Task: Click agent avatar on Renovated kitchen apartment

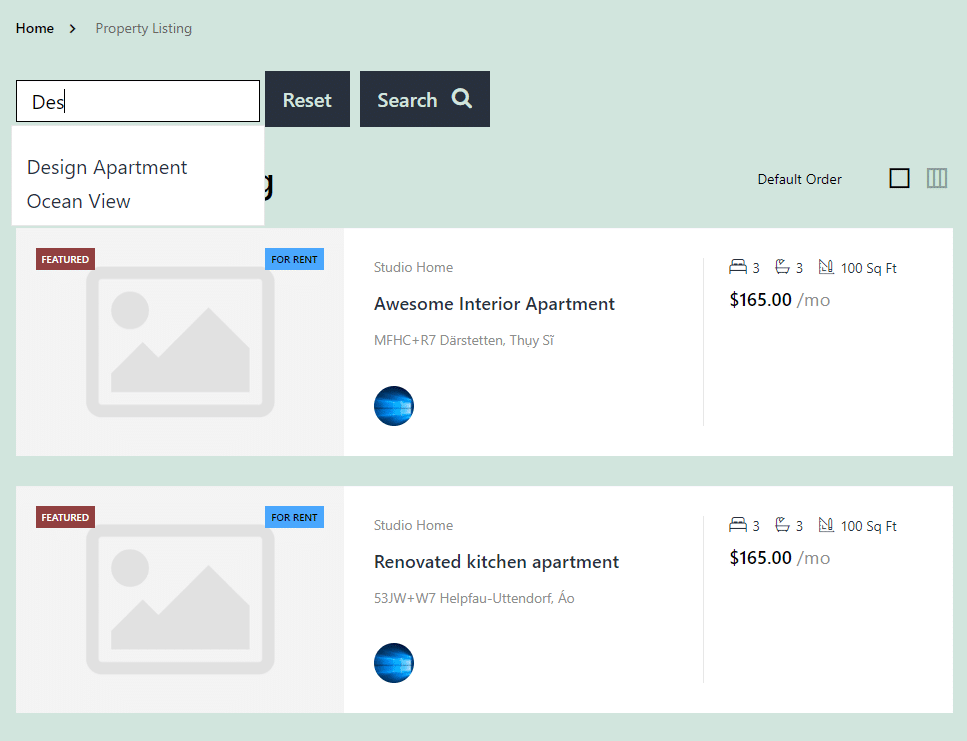Action: pyautogui.click(x=394, y=663)
